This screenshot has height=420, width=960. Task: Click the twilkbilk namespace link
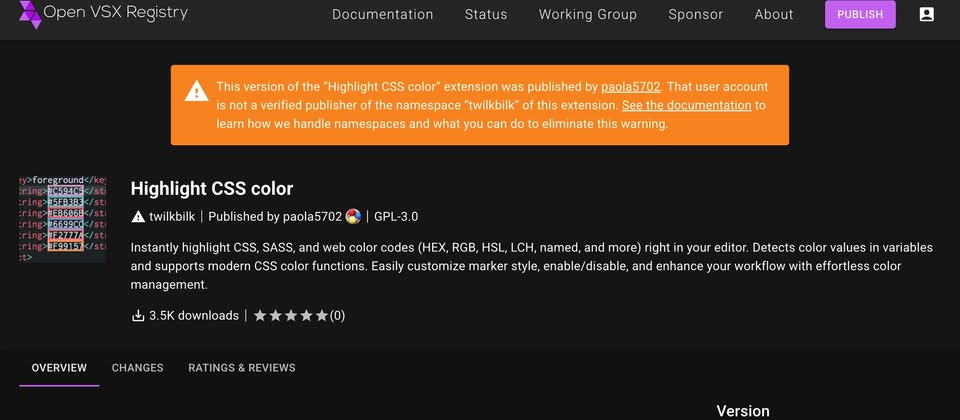pos(172,216)
